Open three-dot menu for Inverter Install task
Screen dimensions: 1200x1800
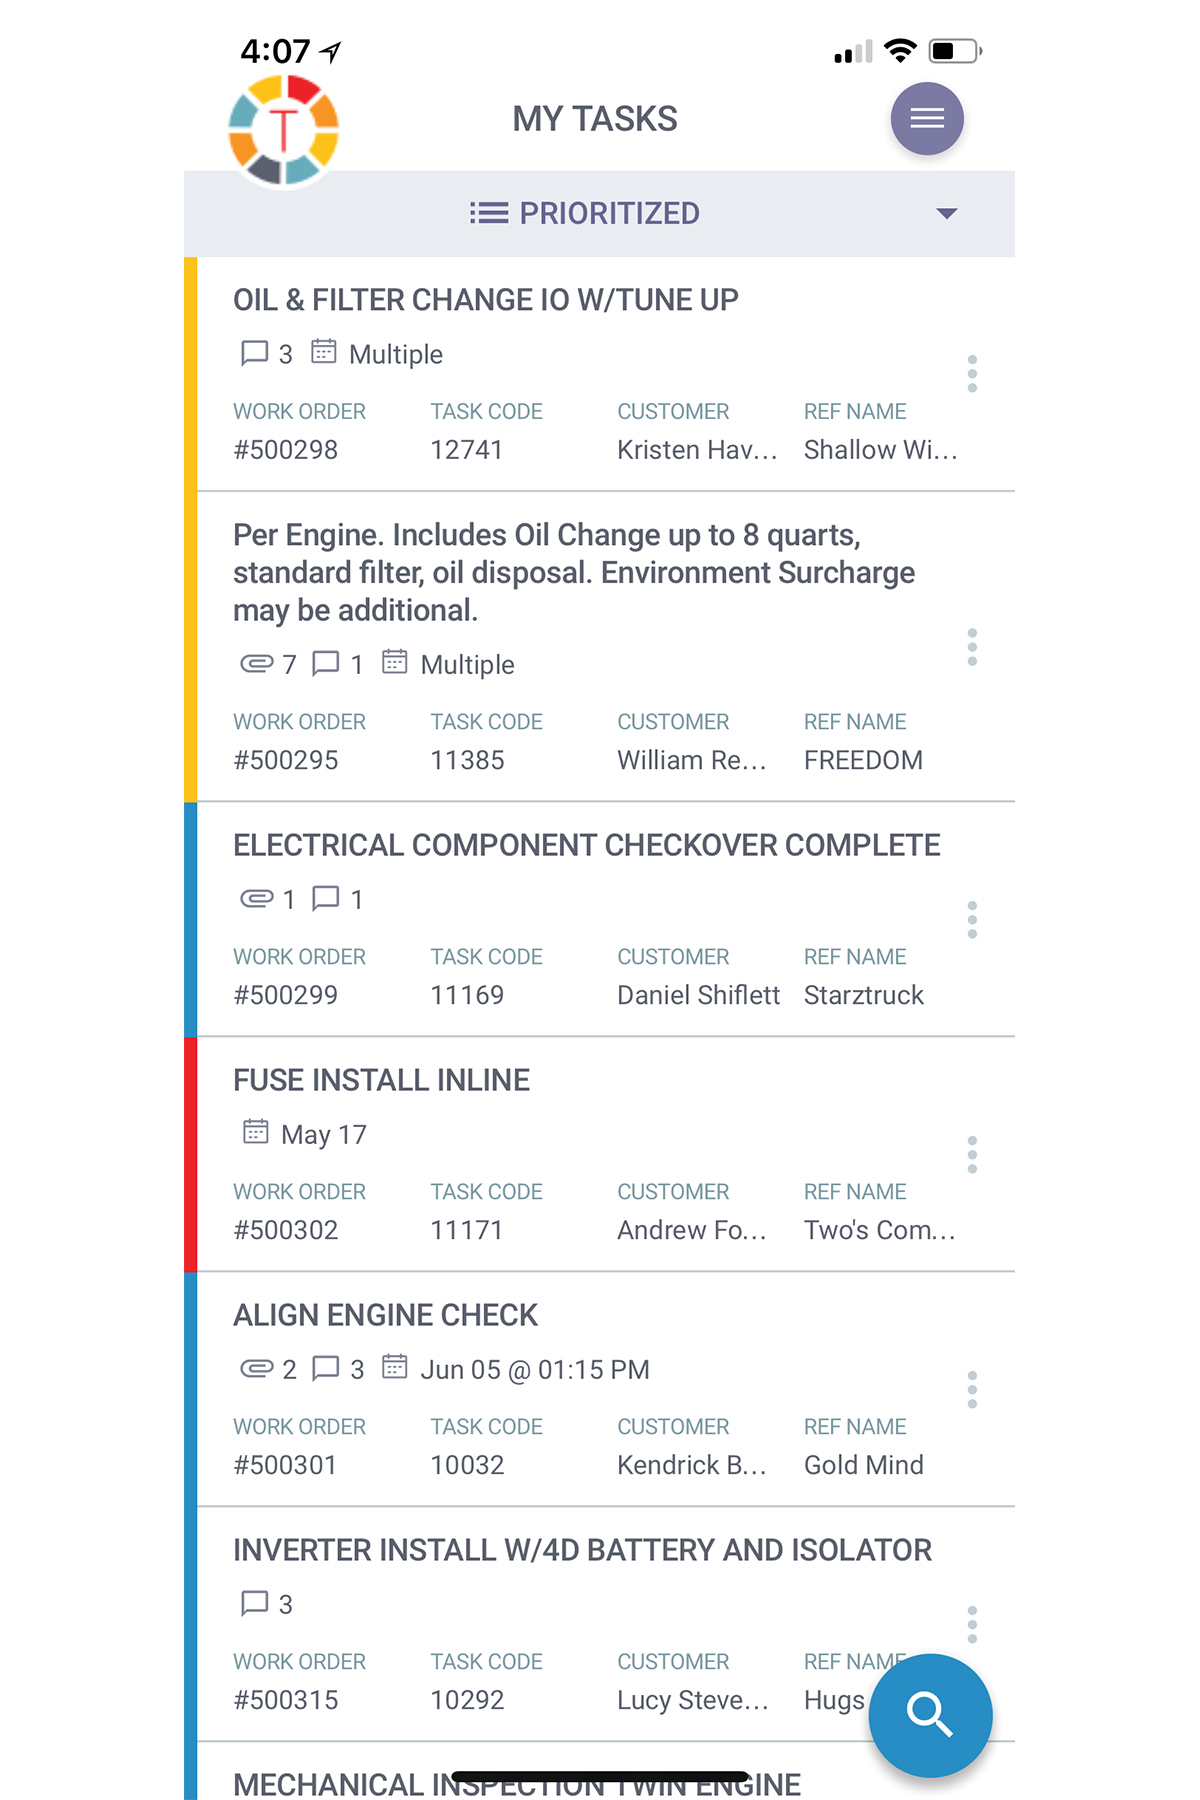(972, 1625)
